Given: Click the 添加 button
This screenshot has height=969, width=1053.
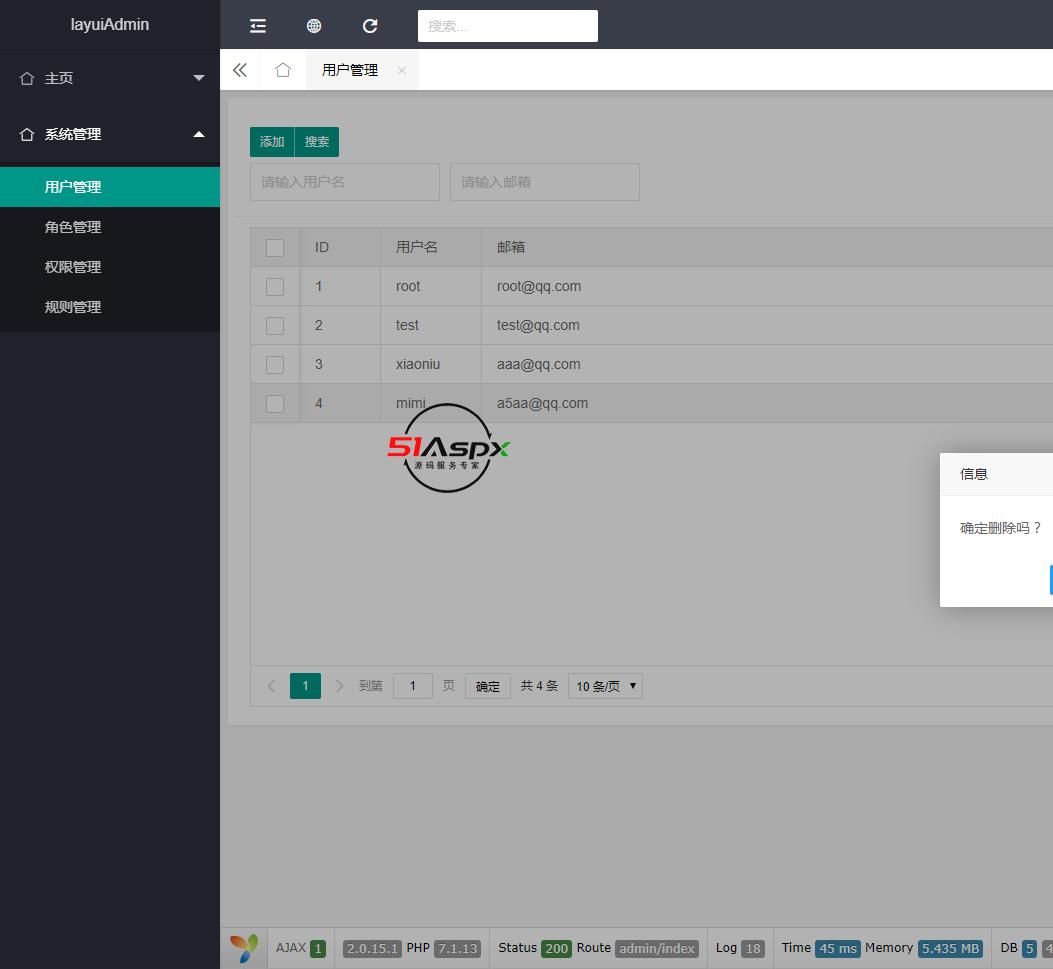Looking at the screenshot, I should pos(272,142).
